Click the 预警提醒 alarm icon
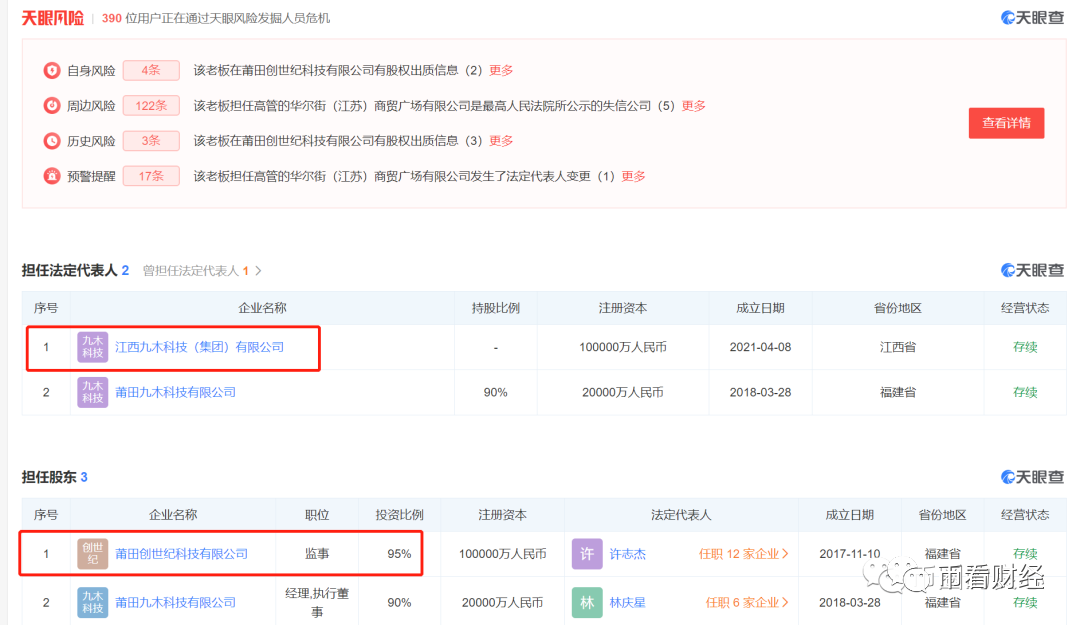Screen dimensions: 1080x625 (52, 176)
